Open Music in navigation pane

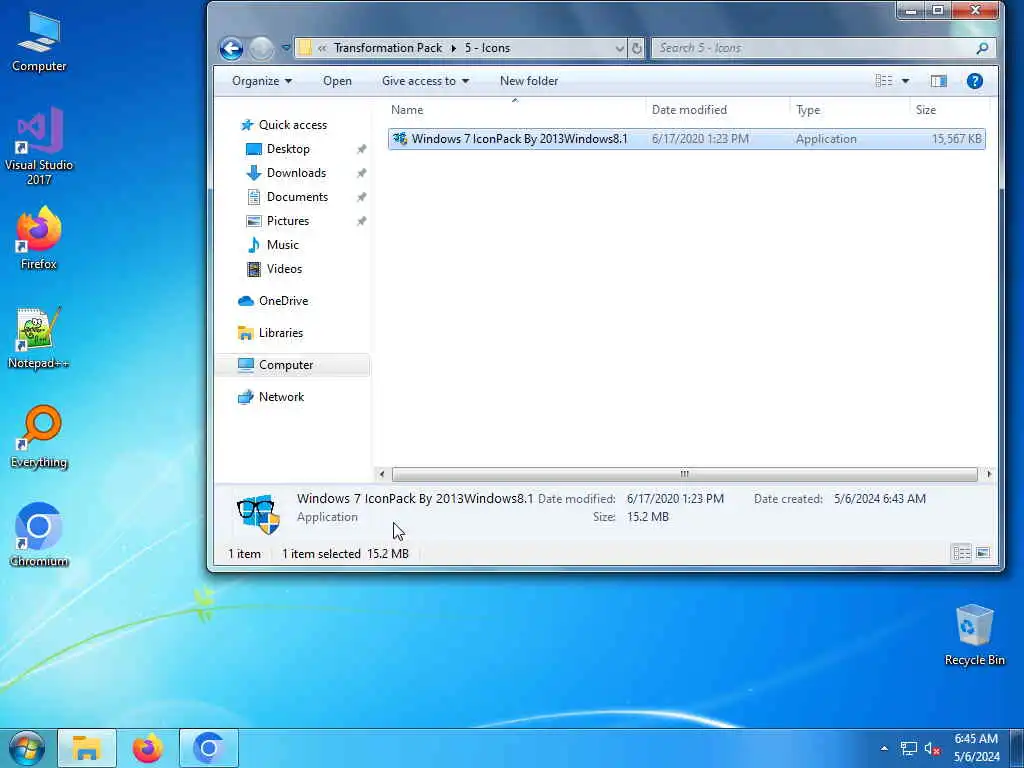[282, 245]
